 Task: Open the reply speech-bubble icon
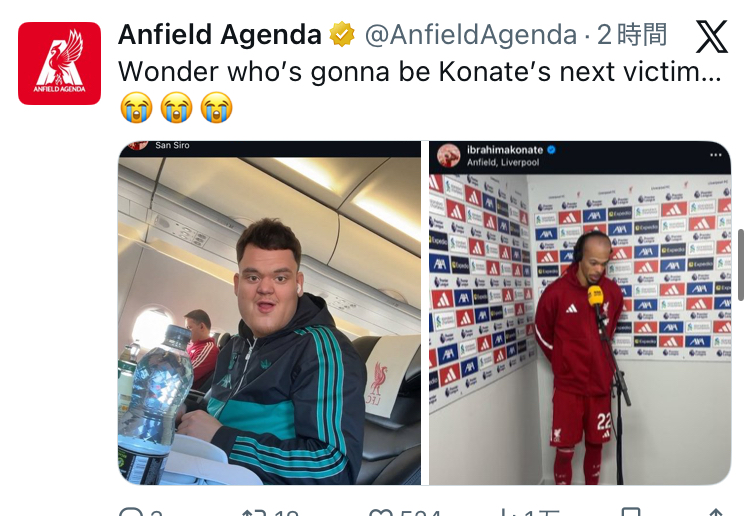point(130,513)
